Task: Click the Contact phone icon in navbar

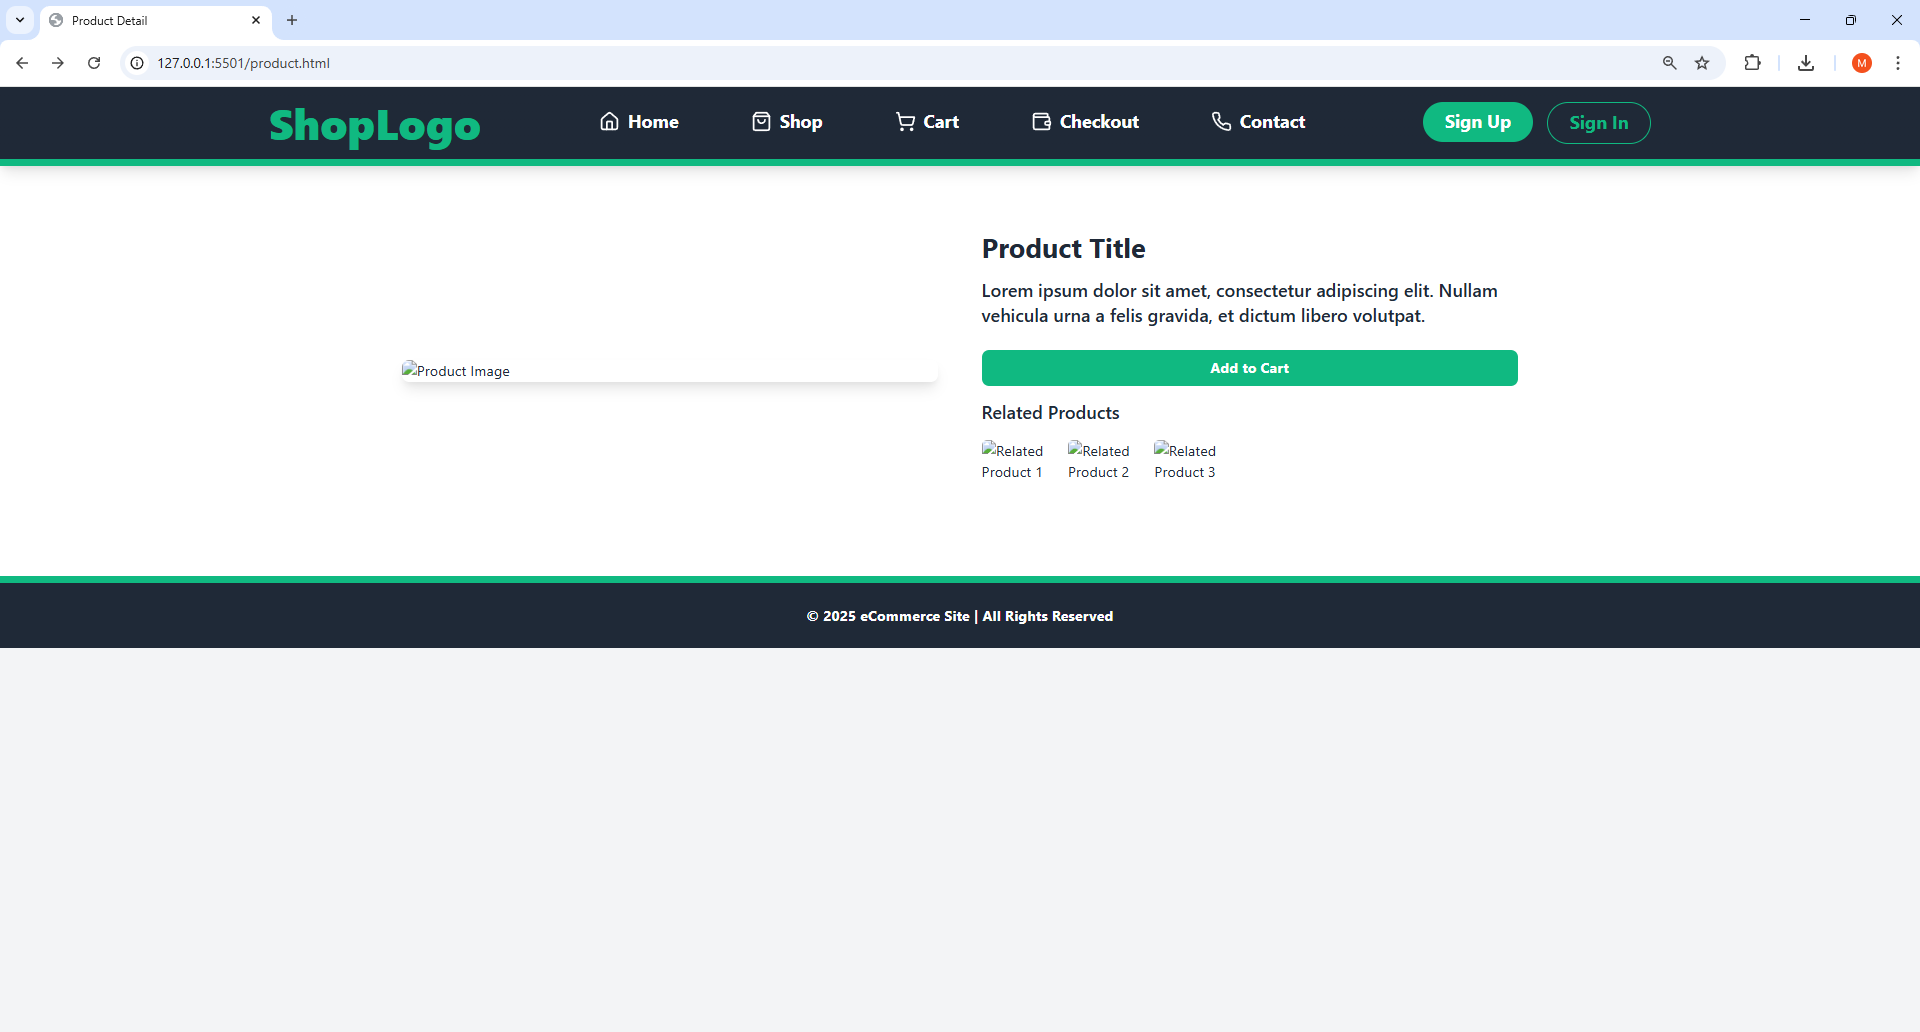Action: click(1221, 122)
